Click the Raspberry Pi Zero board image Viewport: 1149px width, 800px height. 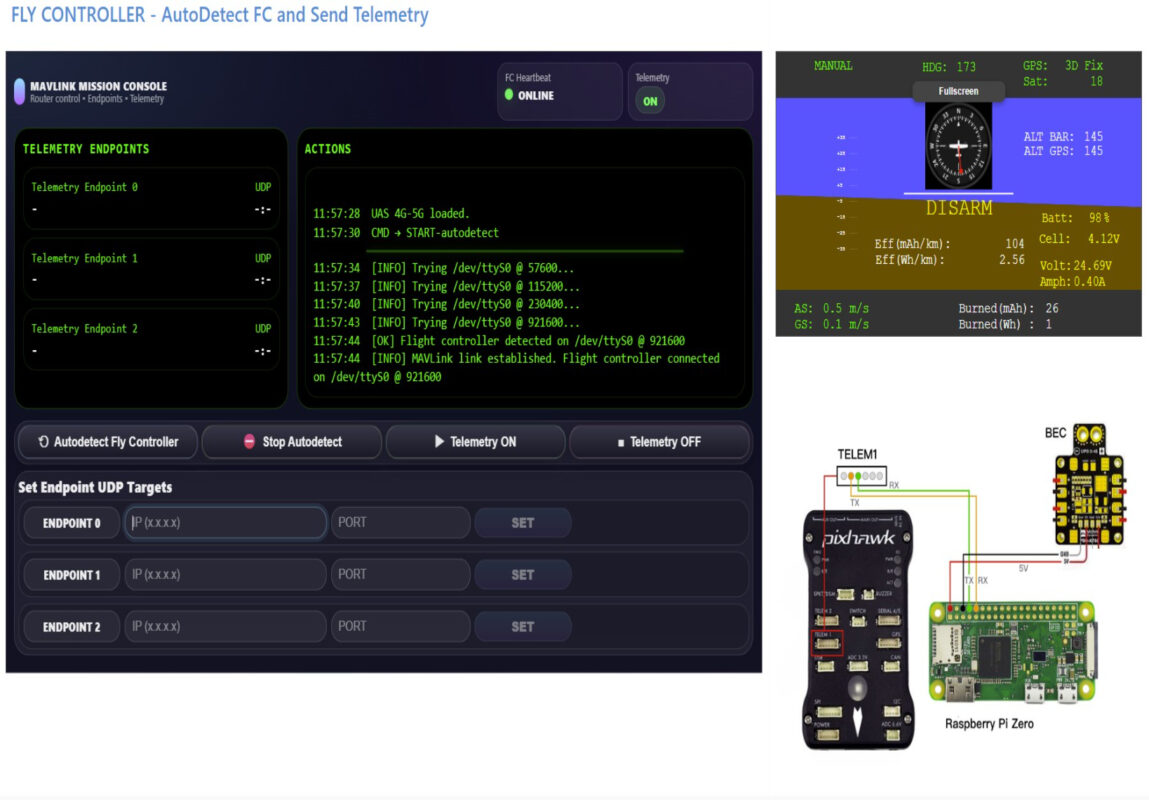[1012, 654]
